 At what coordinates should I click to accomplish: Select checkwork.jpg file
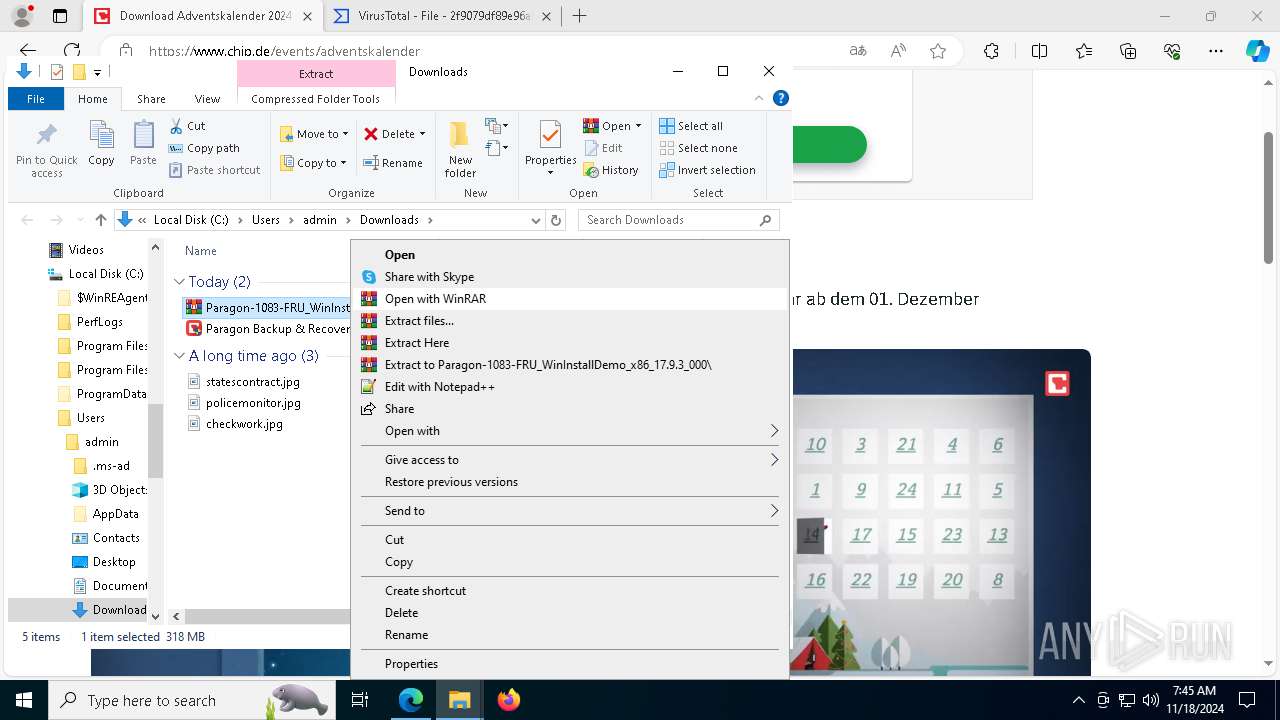point(244,424)
